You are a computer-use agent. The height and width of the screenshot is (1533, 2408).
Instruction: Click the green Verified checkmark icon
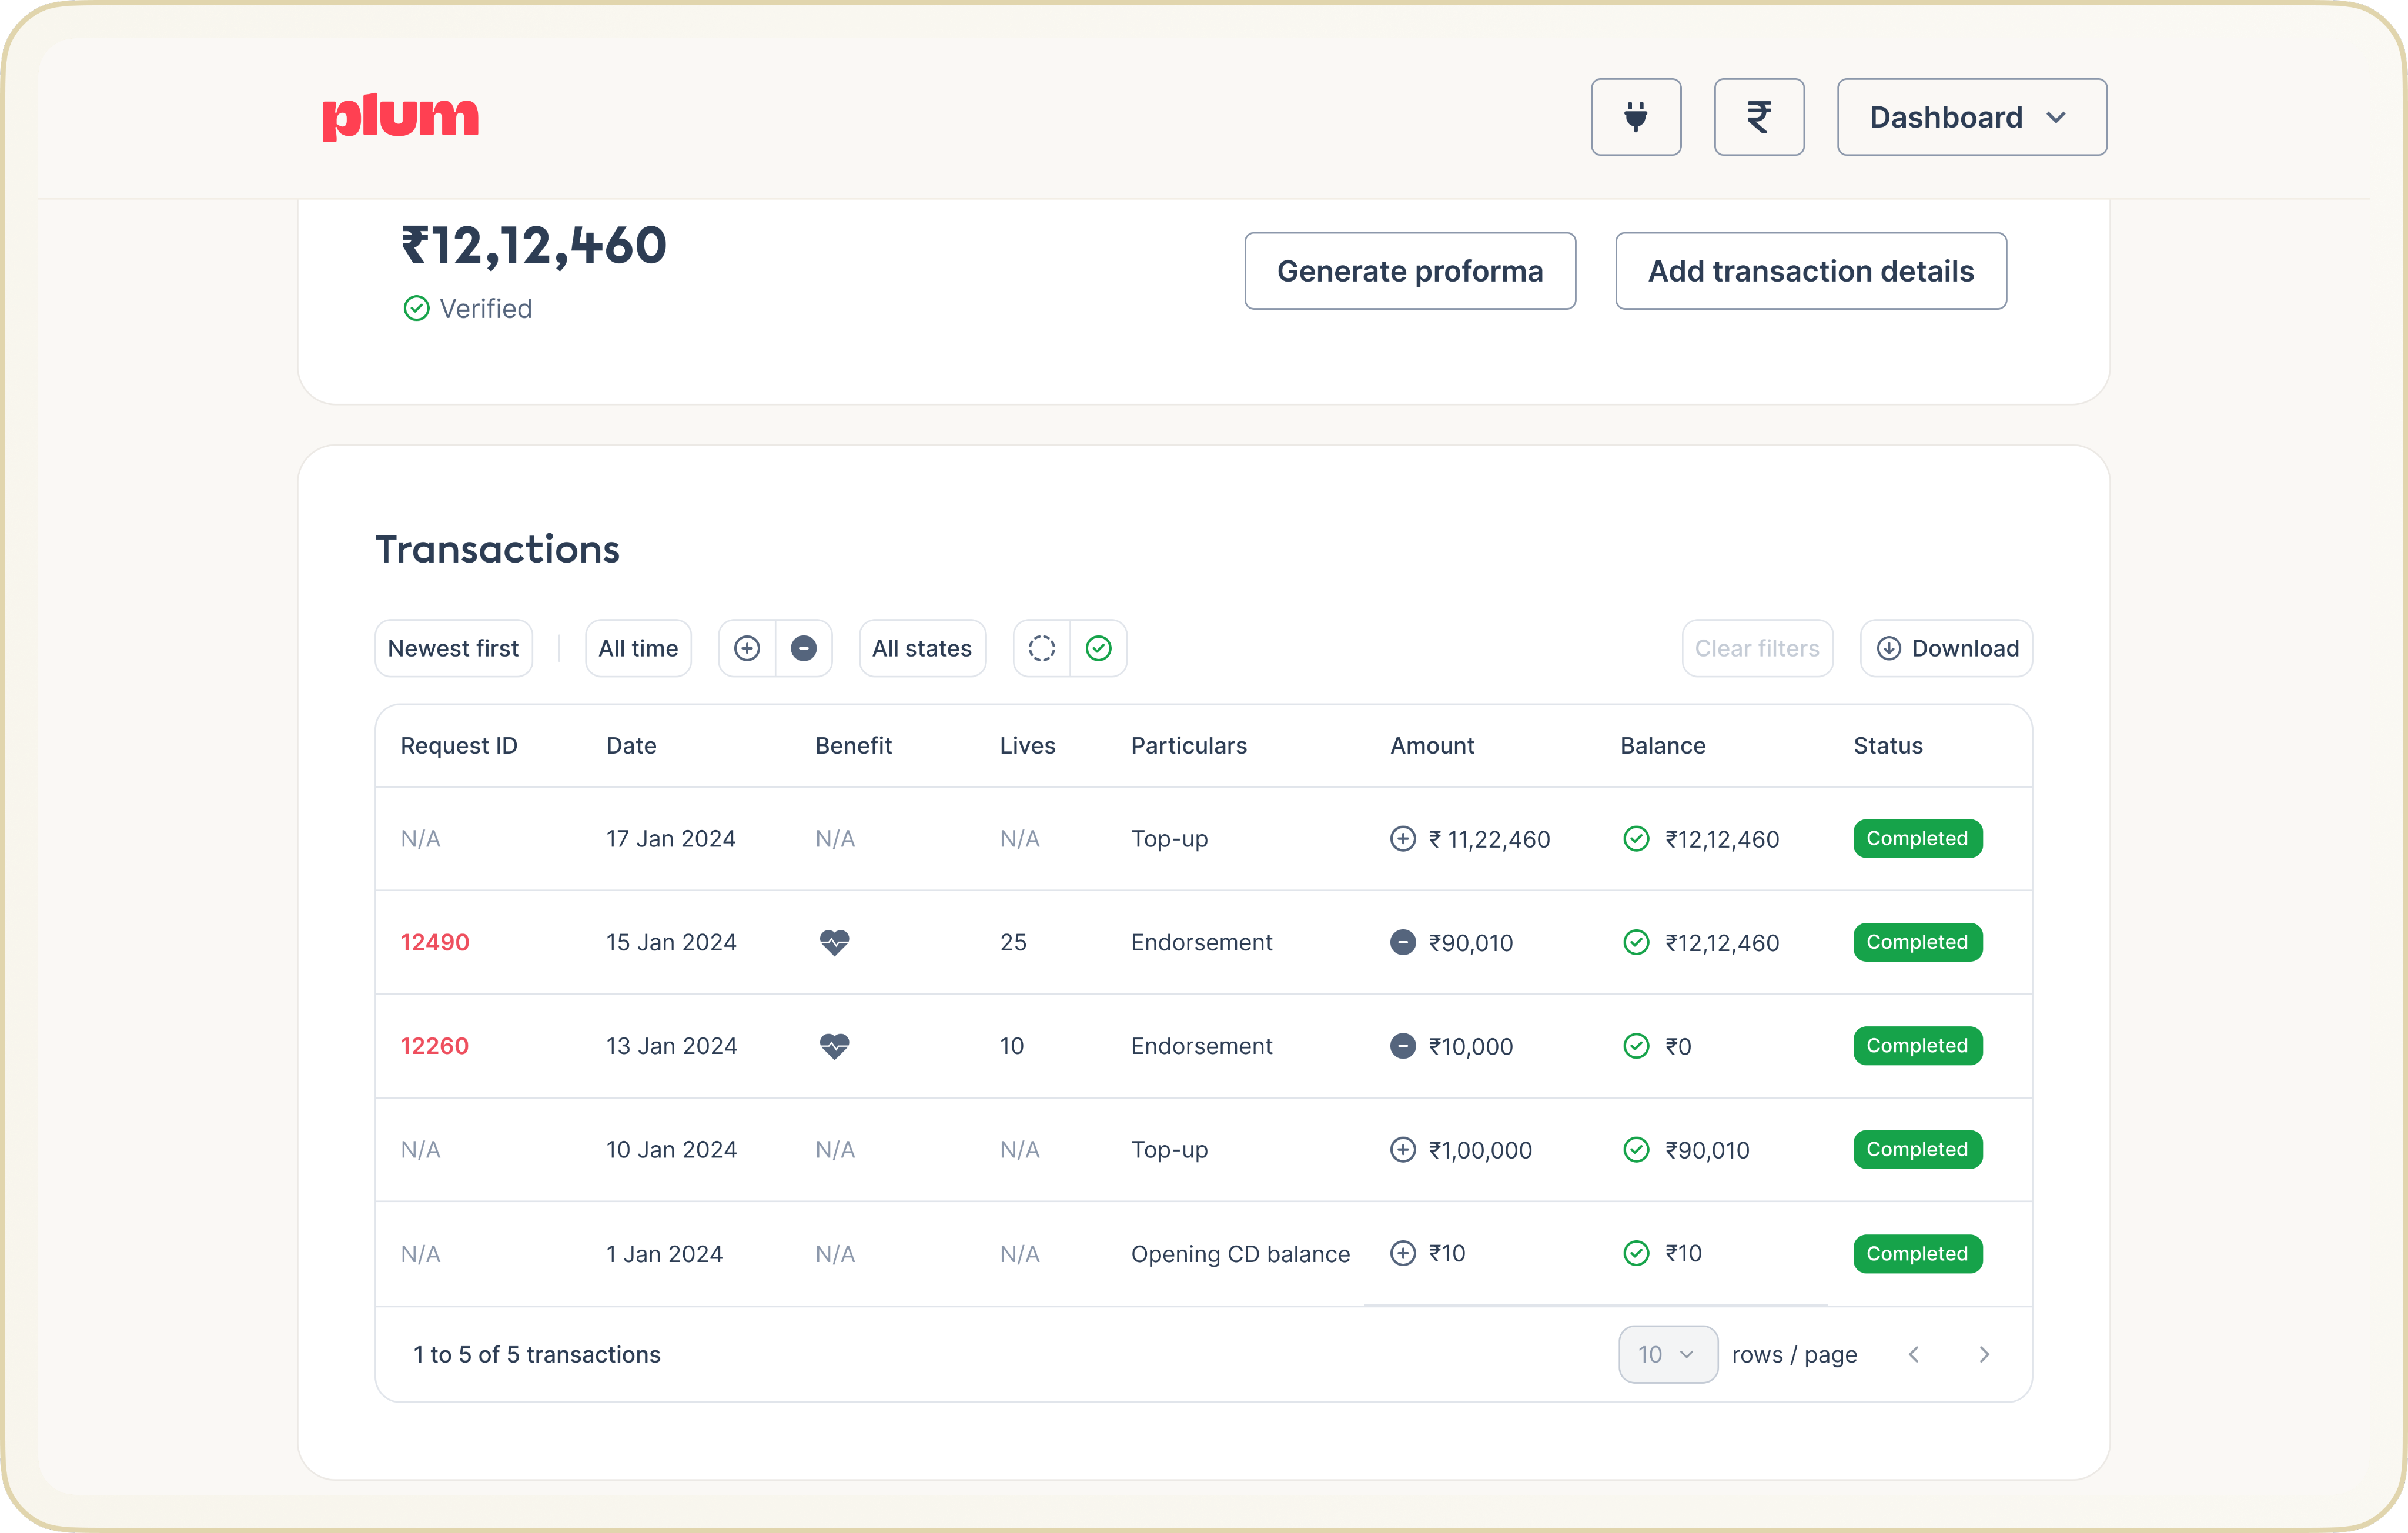tap(416, 308)
